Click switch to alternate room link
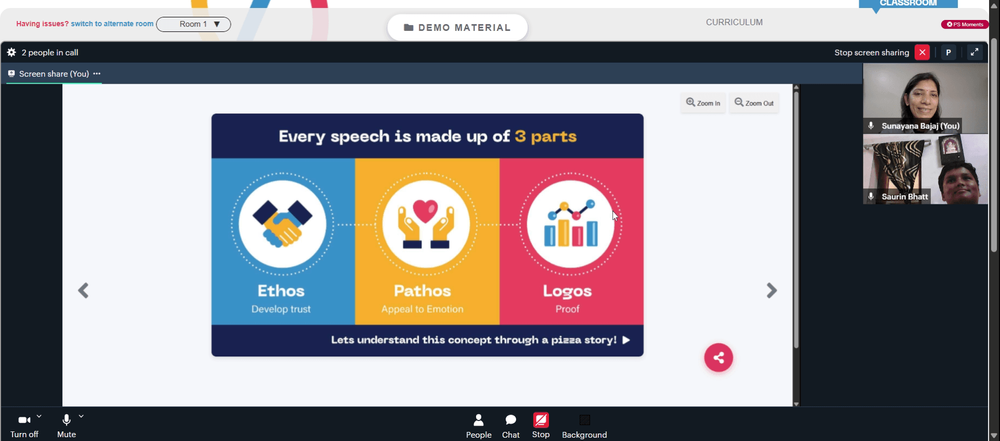This screenshot has width=1000, height=441. point(112,24)
